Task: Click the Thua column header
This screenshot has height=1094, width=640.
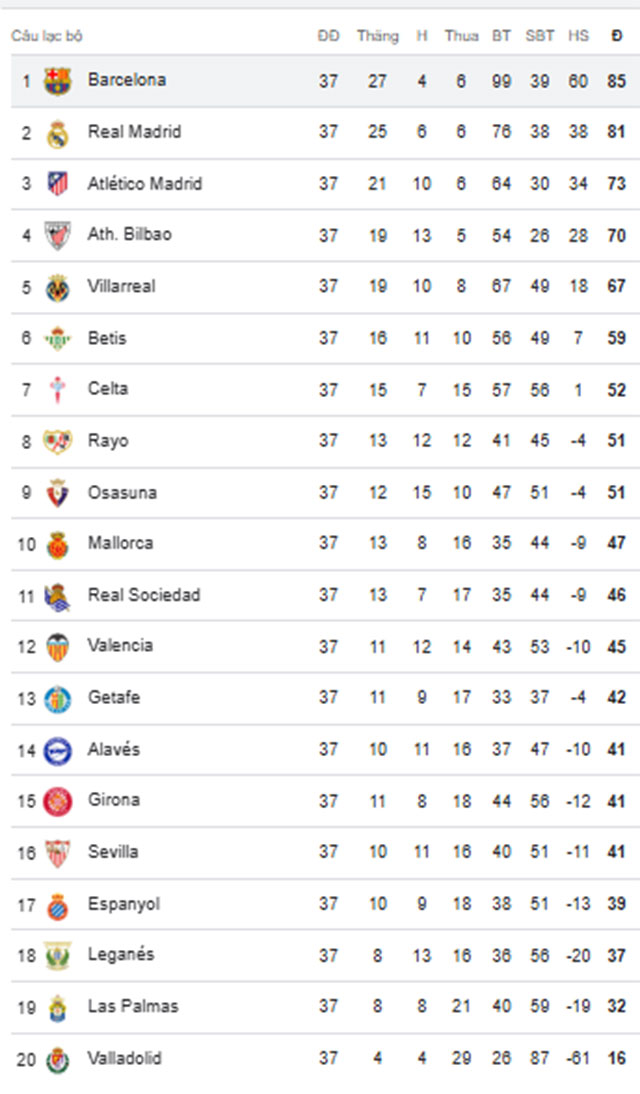Action: tap(461, 36)
